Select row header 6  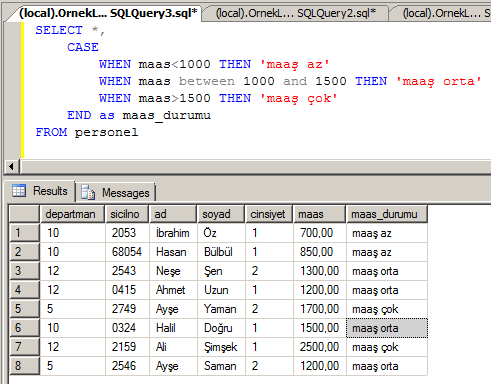click(x=24, y=328)
